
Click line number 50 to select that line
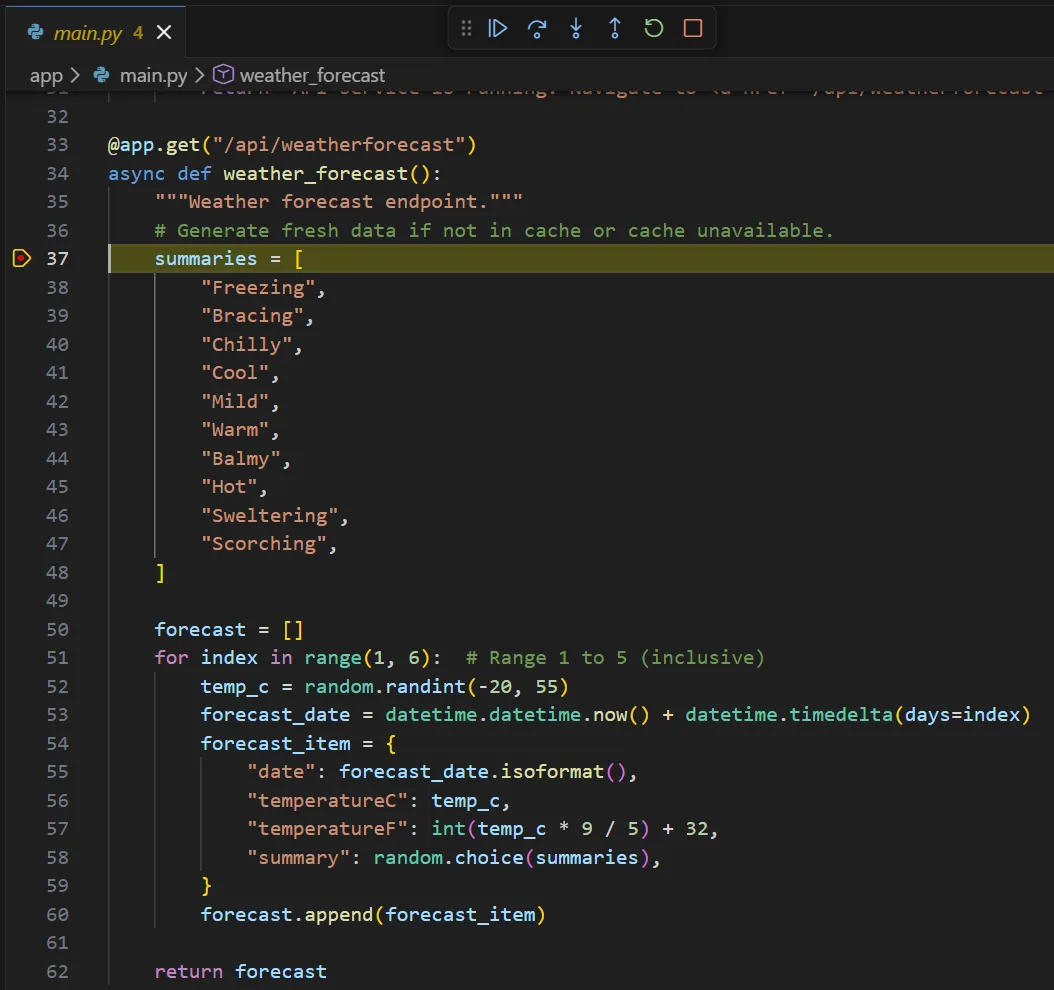(x=57, y=629)
